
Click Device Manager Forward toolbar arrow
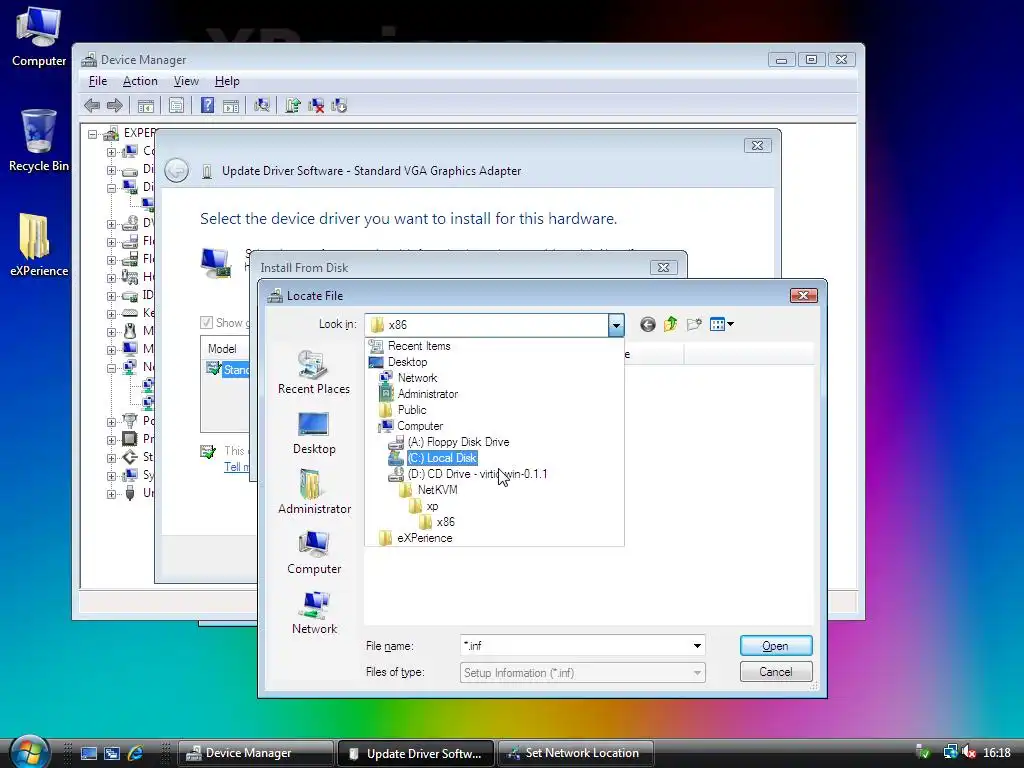[115, 105]
